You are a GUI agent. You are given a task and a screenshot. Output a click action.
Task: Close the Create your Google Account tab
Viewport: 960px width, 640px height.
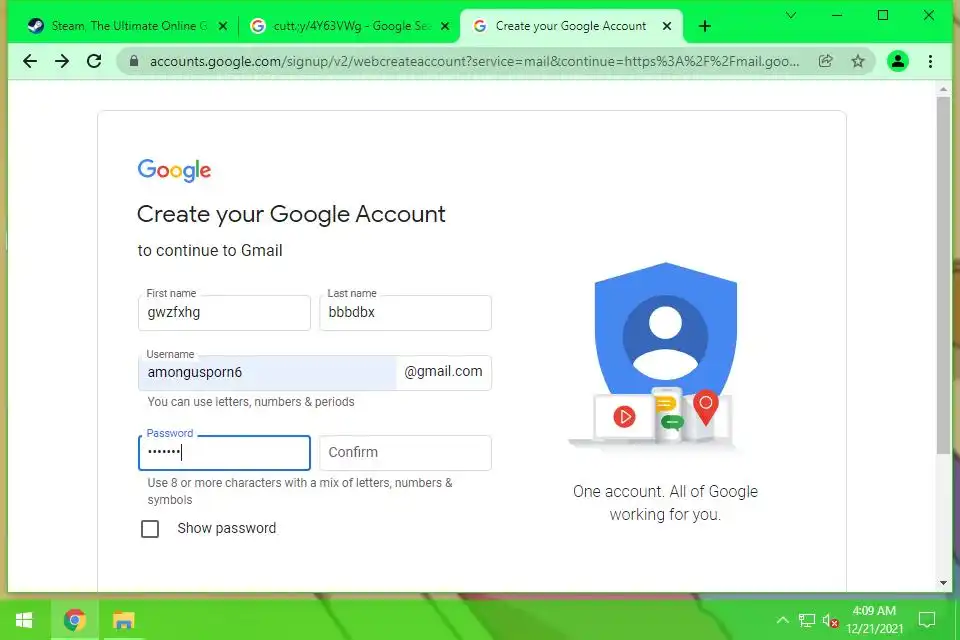pos(667,26)
